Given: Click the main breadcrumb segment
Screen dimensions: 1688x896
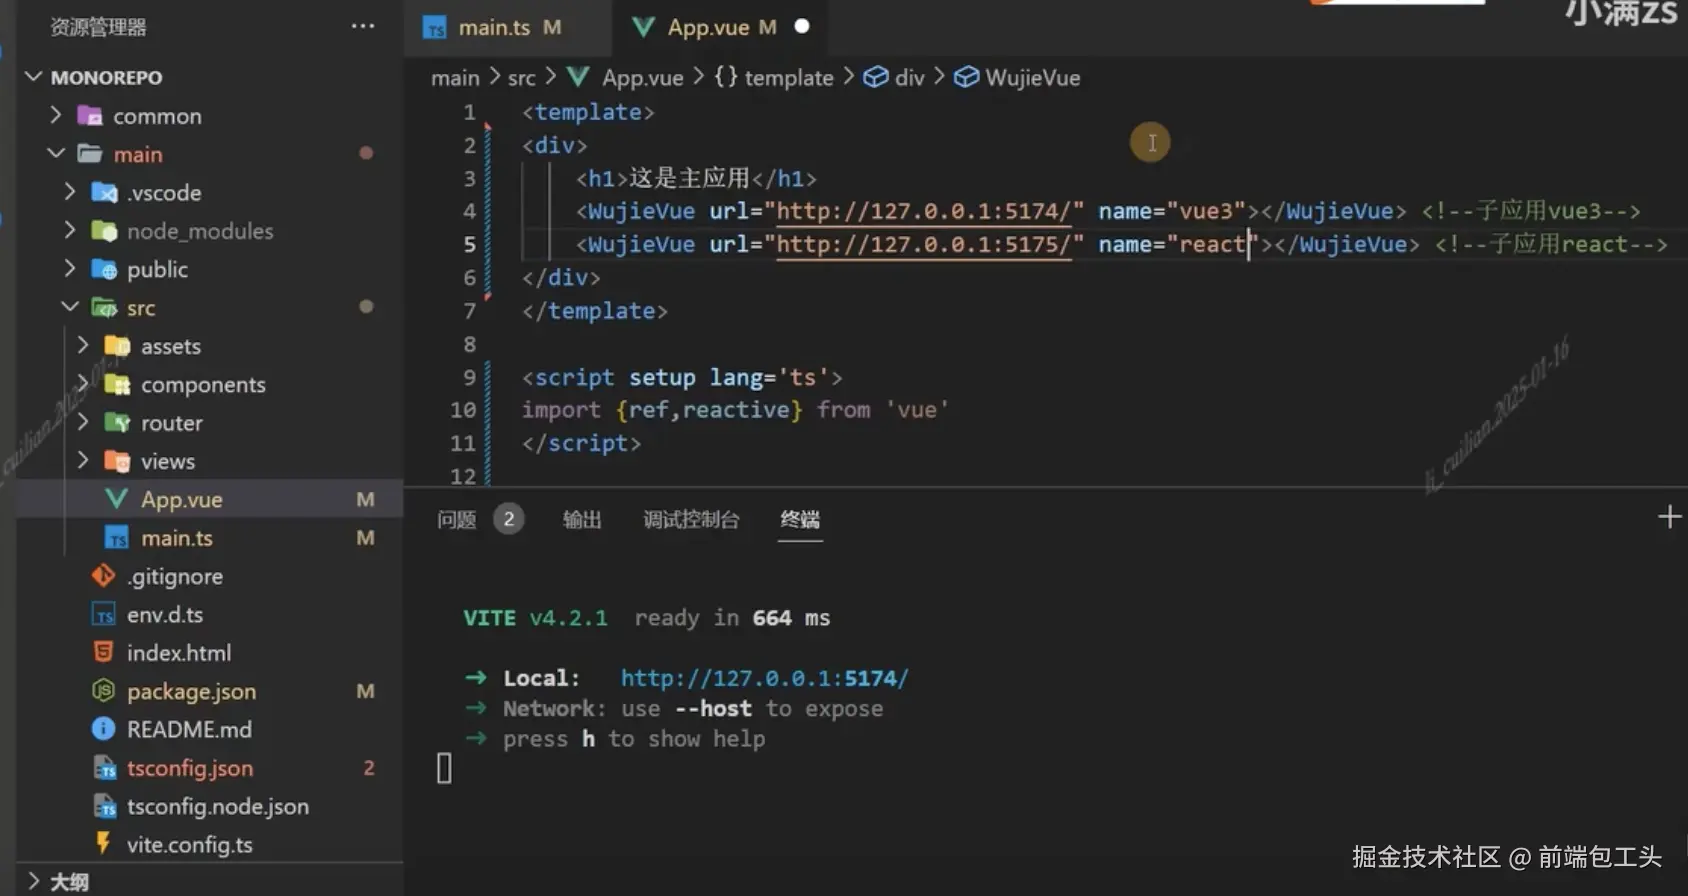Looking at the screenshot, I should [x=455, y=77].
